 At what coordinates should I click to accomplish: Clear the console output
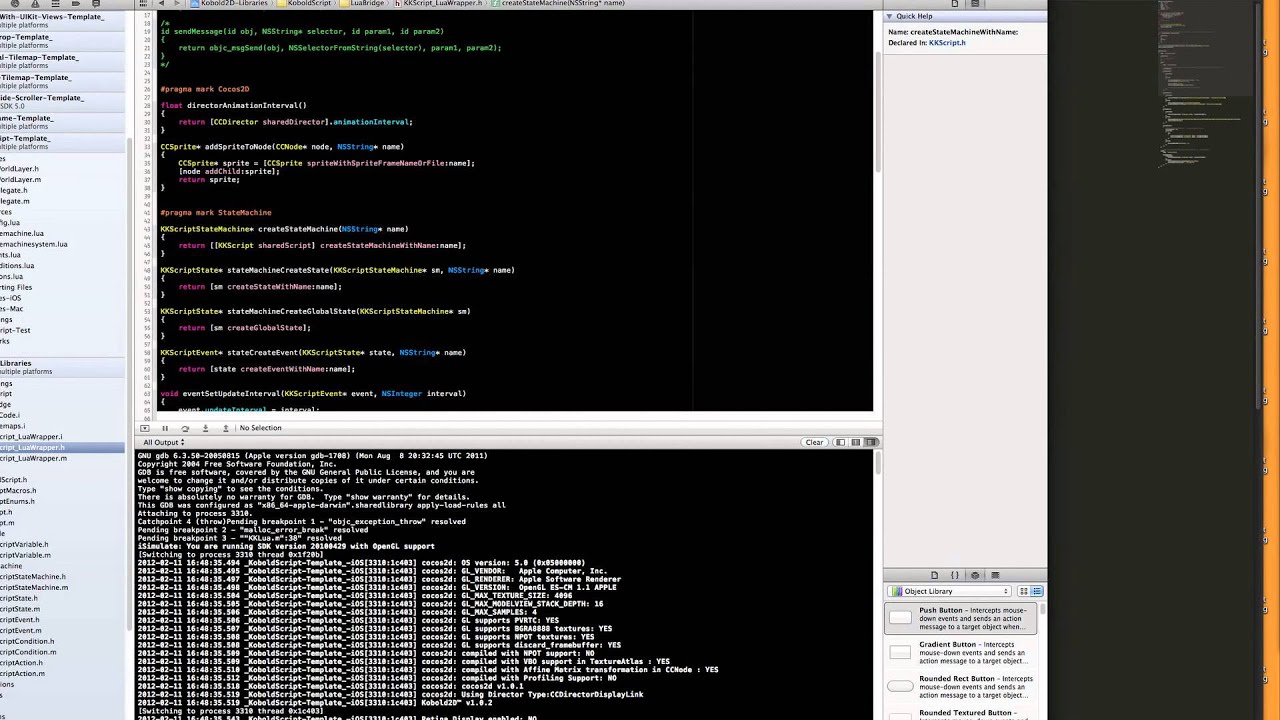814,442
